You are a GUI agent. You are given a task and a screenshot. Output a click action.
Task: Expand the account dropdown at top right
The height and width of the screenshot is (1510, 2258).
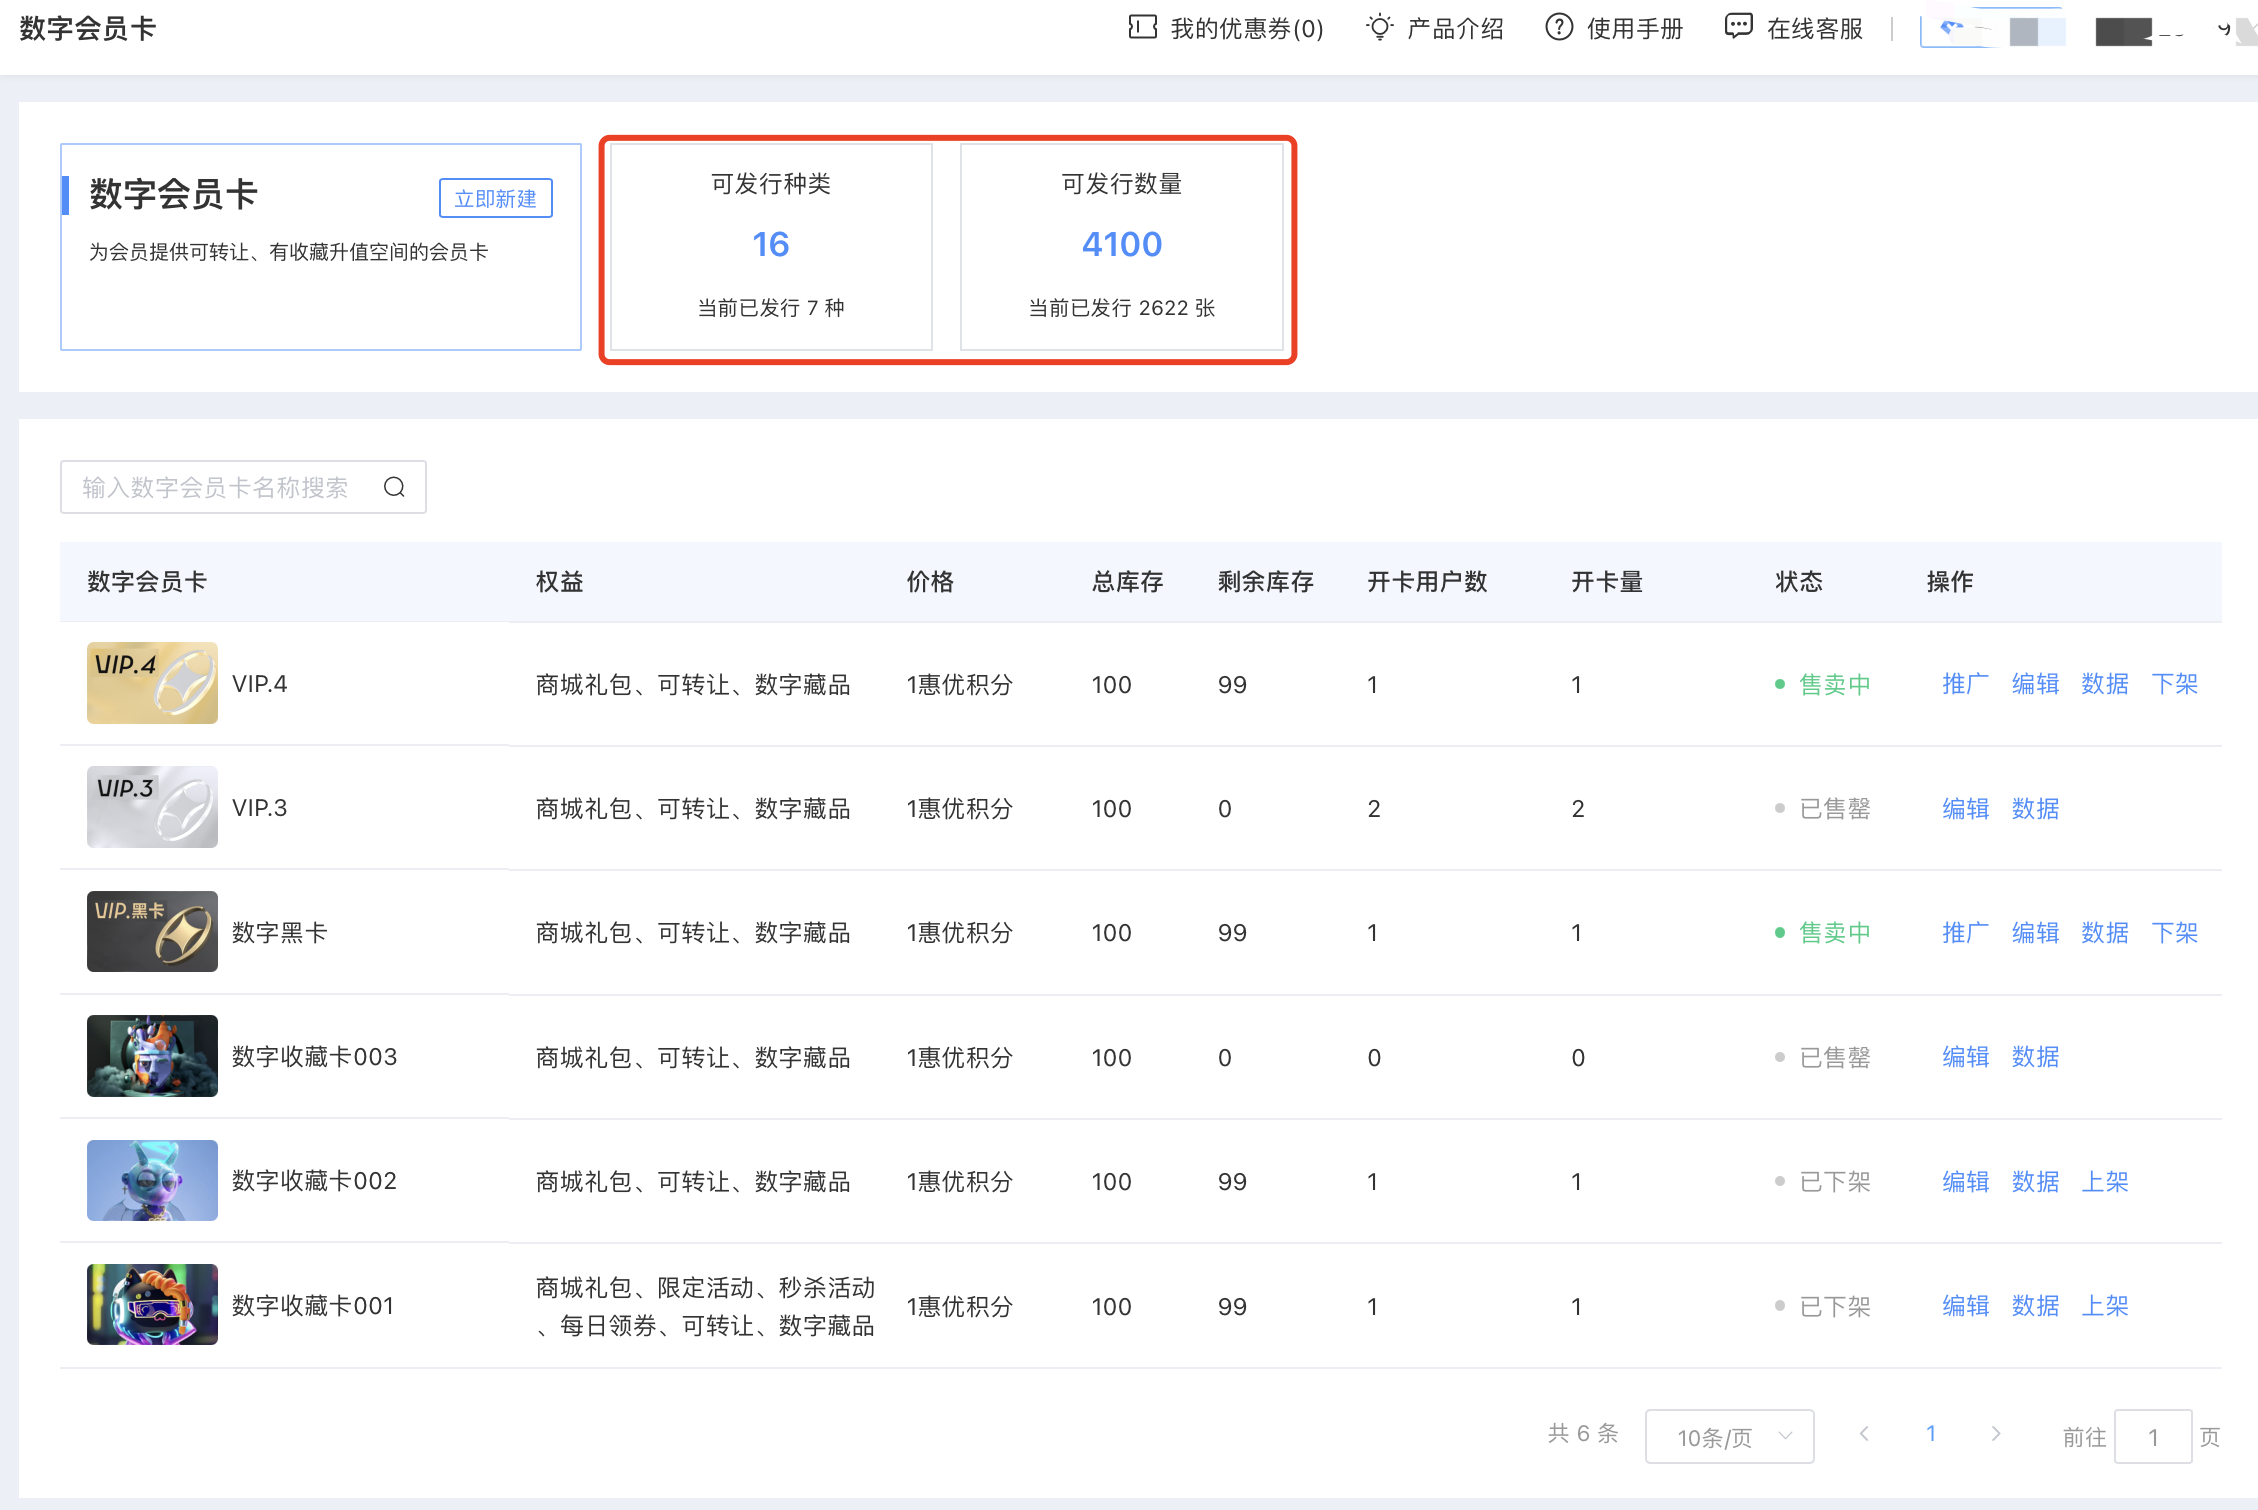click(2222, 29)
